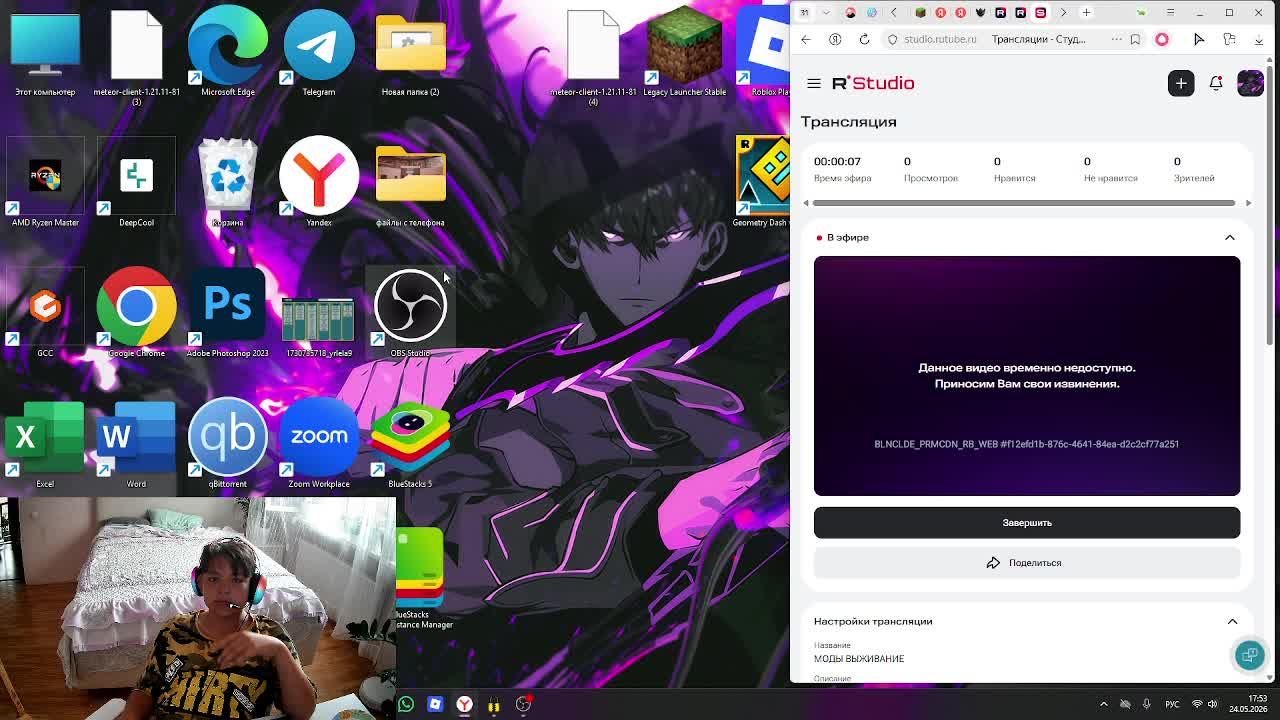
Task: Select the "Новая папка (2)" folder
Action: tap(410, 53)
